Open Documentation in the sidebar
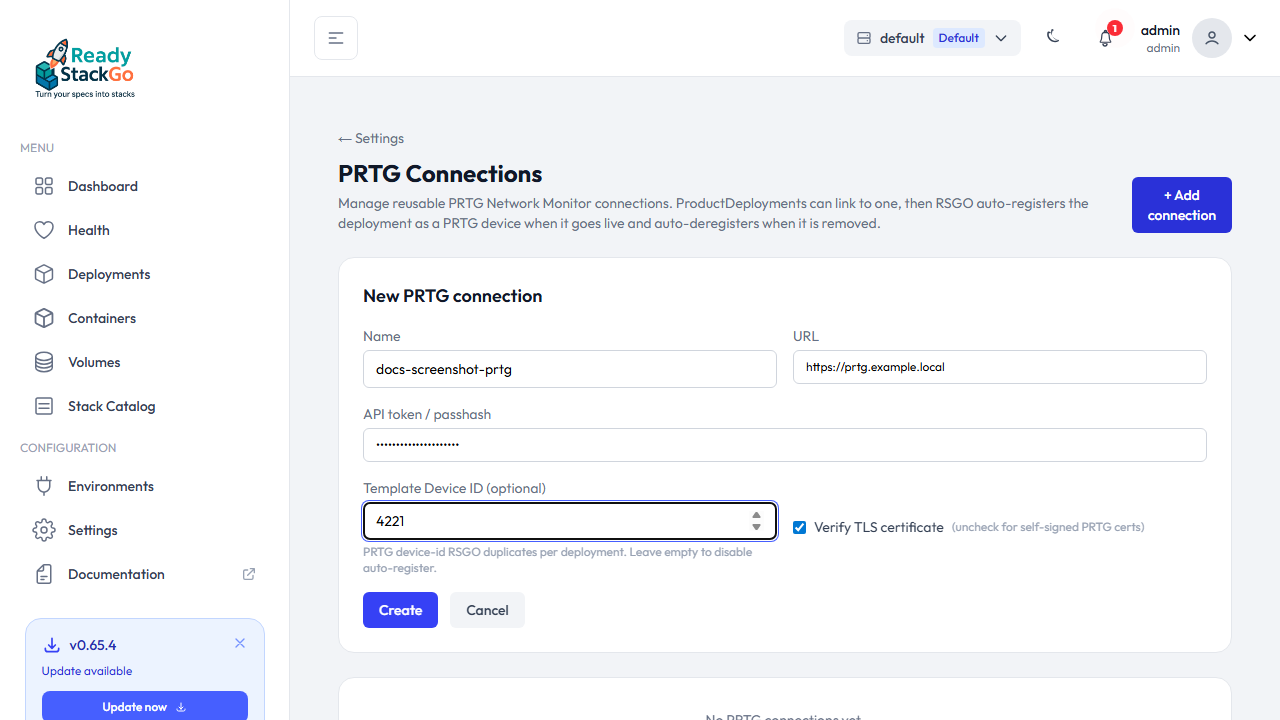This screenshot has width=1280, height=720. tap(145, 574)
